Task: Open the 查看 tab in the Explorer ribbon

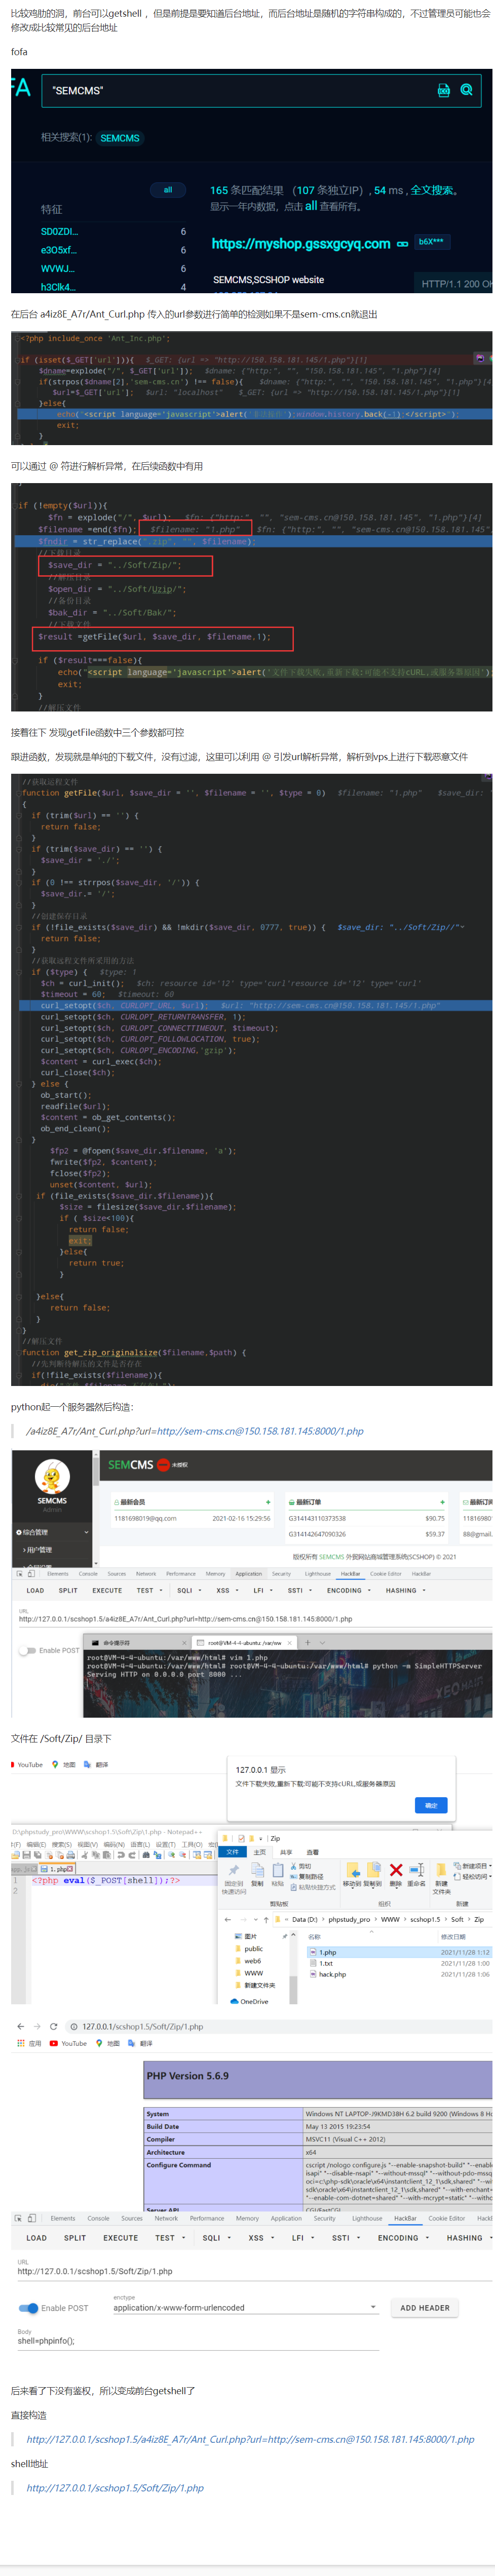Action: coord(312,1852)
